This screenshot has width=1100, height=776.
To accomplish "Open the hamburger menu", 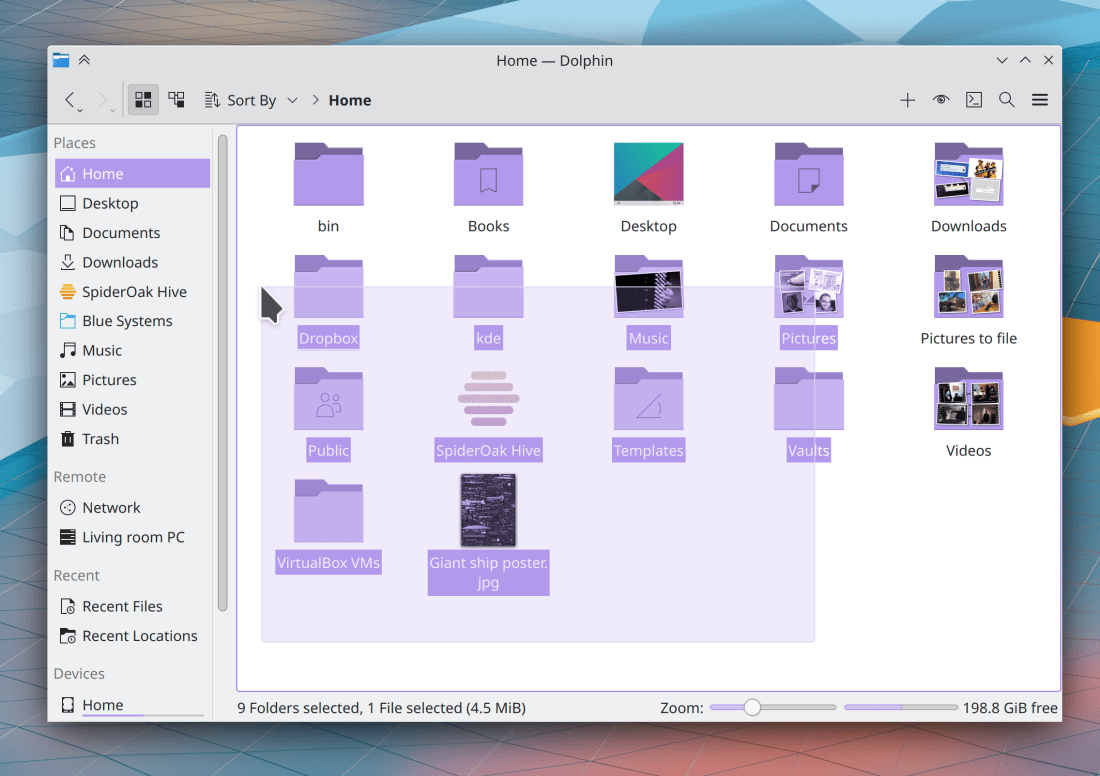I will 1040,100.
